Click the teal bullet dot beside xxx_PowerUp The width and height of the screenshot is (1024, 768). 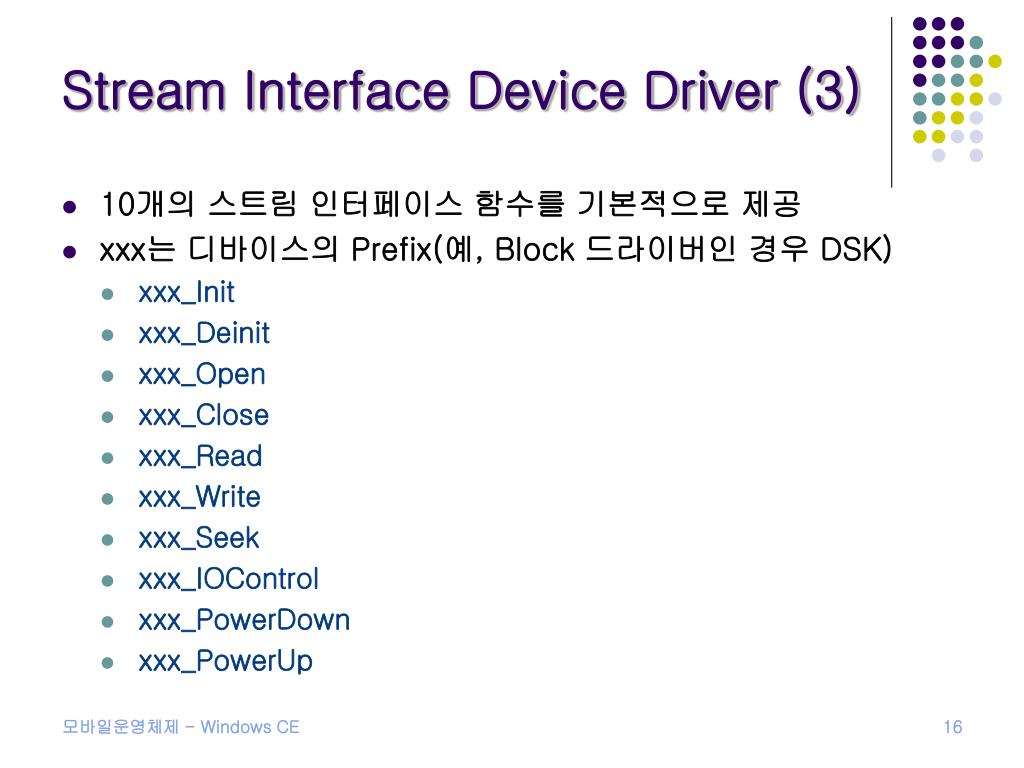(108, 664)
